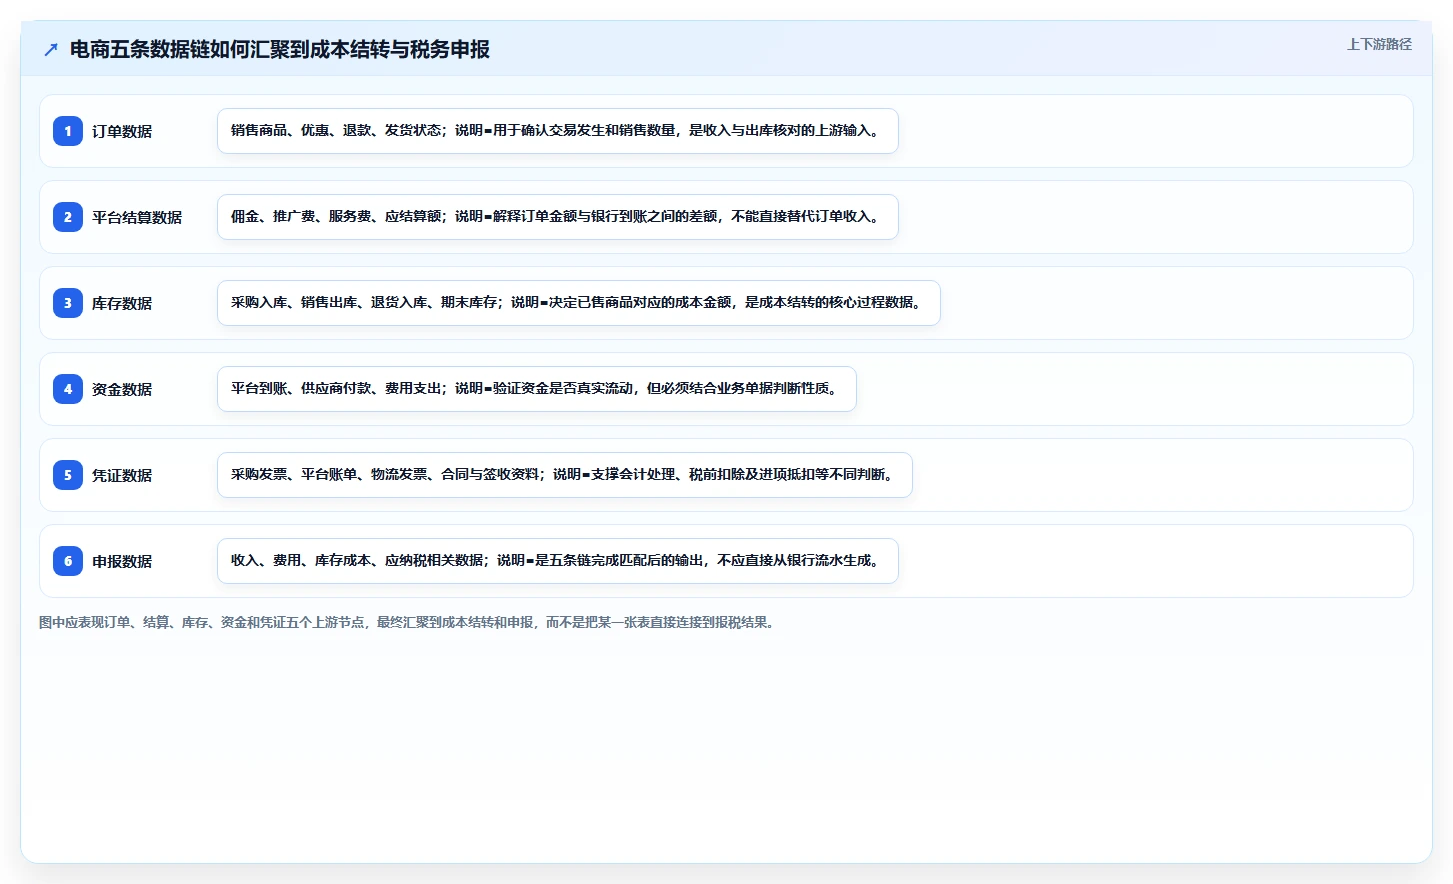
Task: Select the 申报数据 label
Action: pos(122,561)
